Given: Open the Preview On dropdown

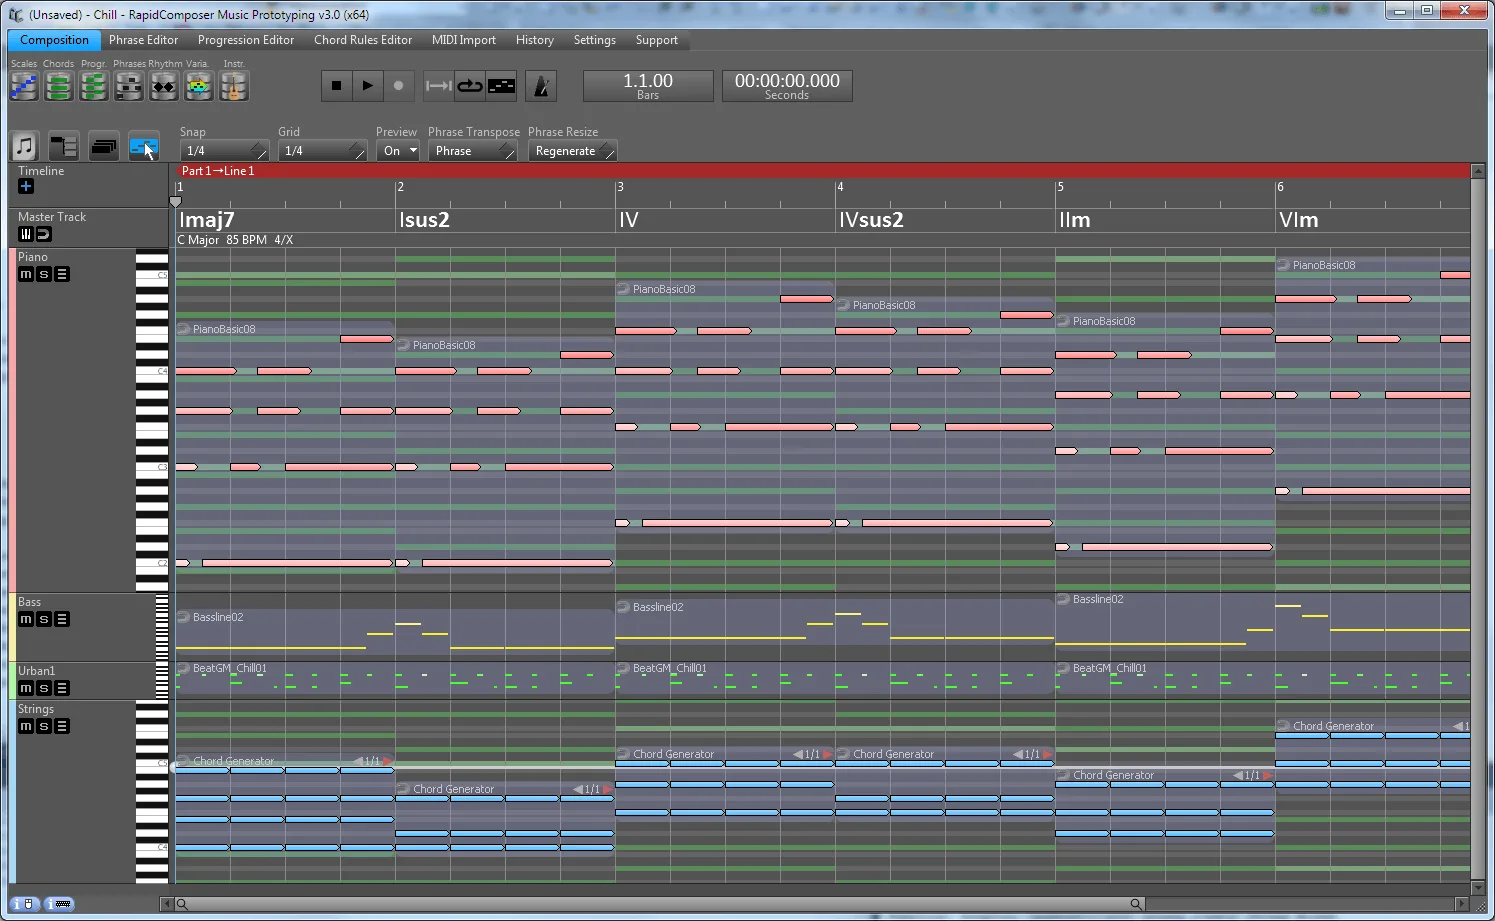Looking at the screenshot, I should 399,151.
